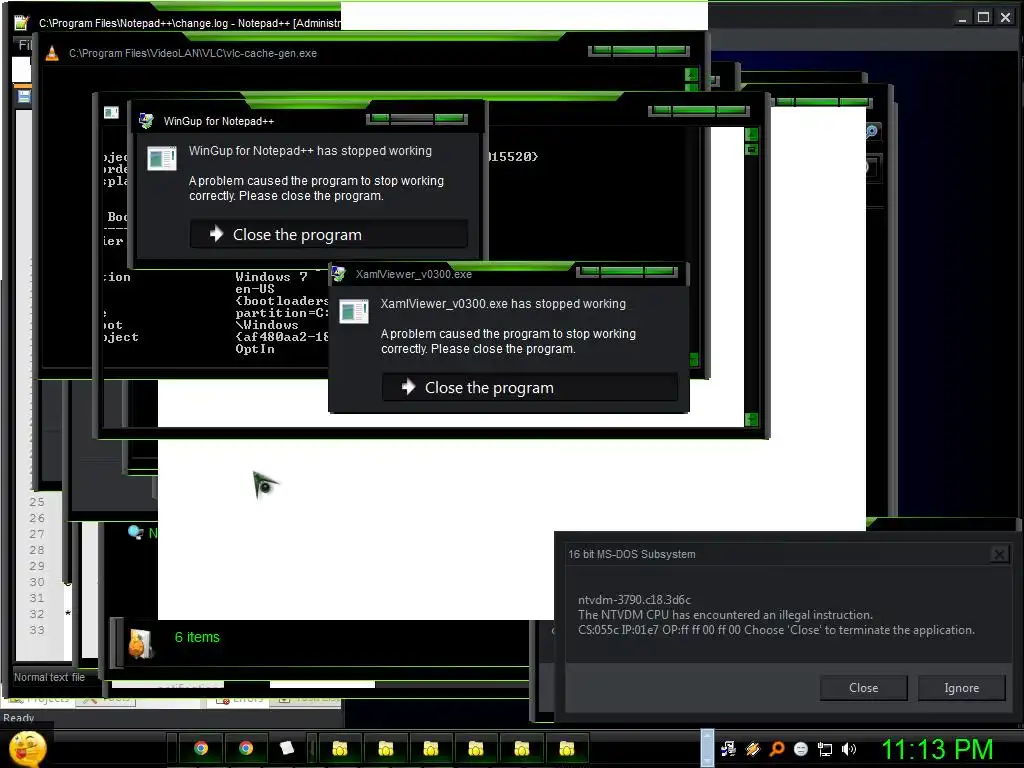Click the 'WinGup for Notepad++ has stopped working' heading
The height and width of the screenshot is (768, 1024).
[x=310, y=151]
